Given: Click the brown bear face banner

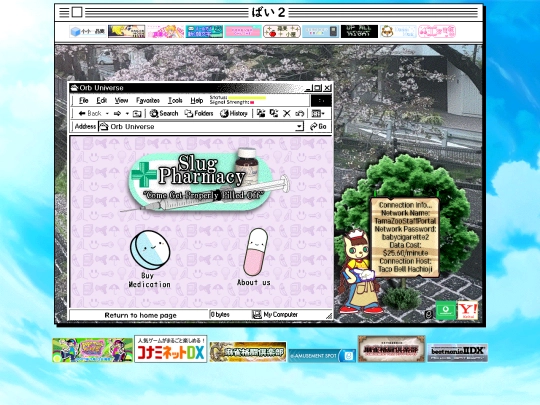Looking at the screenshot, I should [398, 32].
